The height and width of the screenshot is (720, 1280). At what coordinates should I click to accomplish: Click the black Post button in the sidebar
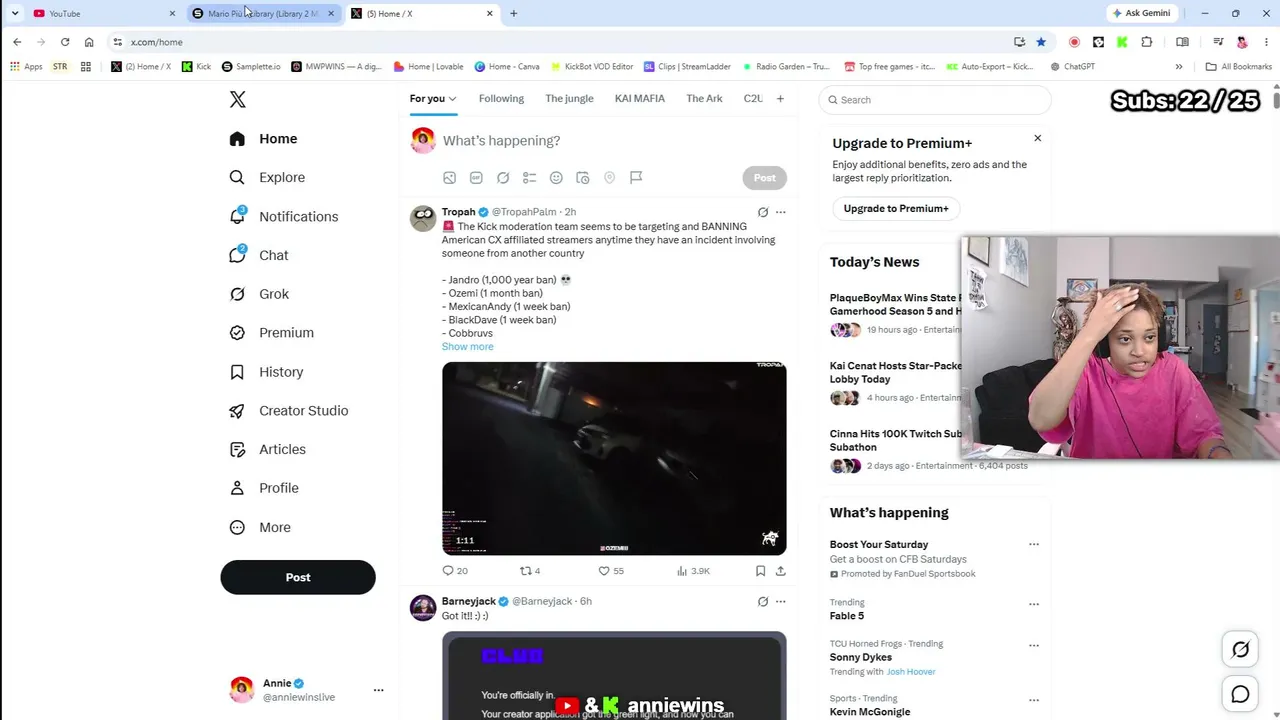pyautogui.click(x=298, y=577)
